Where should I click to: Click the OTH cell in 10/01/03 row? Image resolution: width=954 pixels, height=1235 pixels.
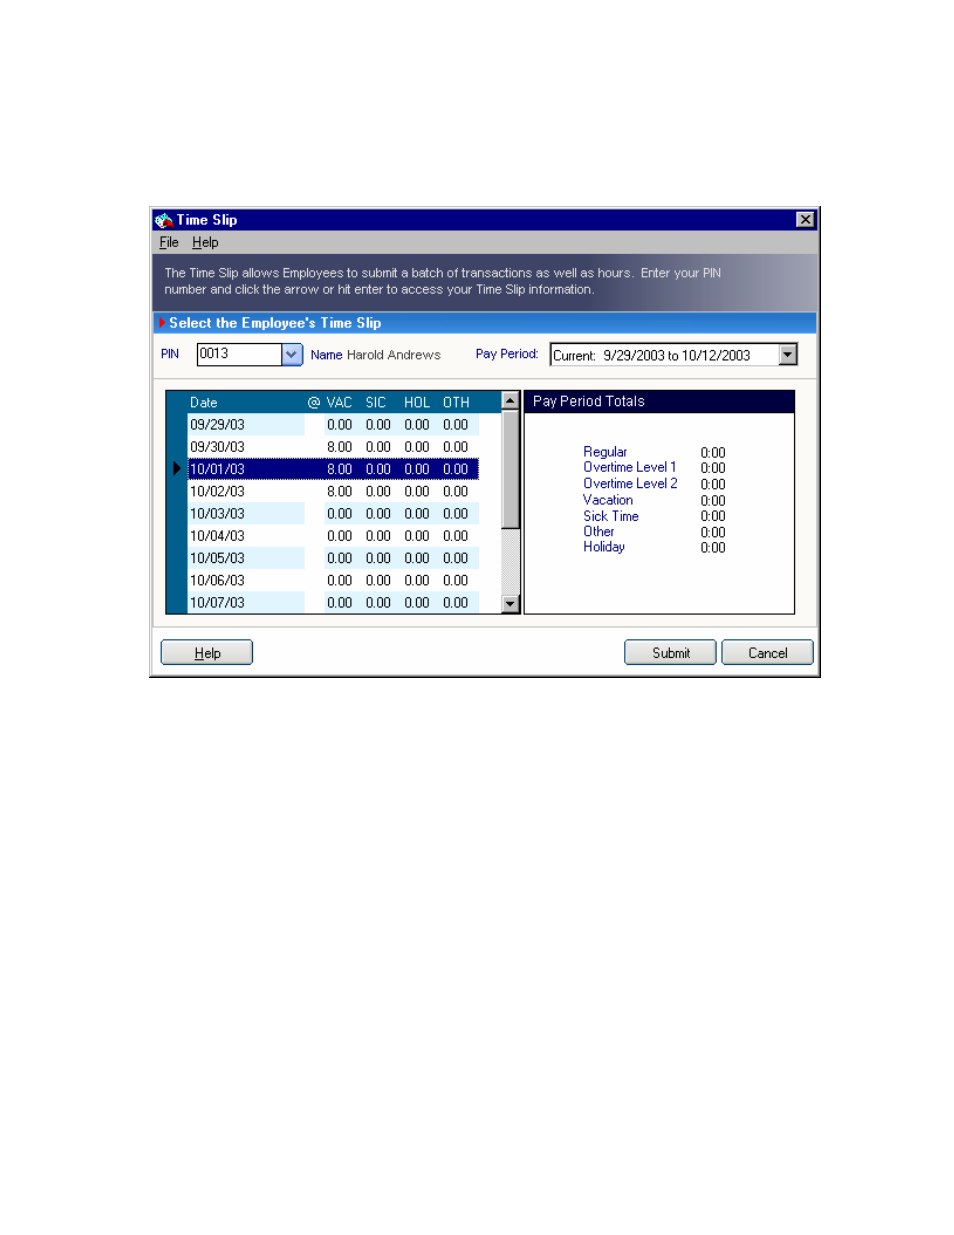pos(456,469)
